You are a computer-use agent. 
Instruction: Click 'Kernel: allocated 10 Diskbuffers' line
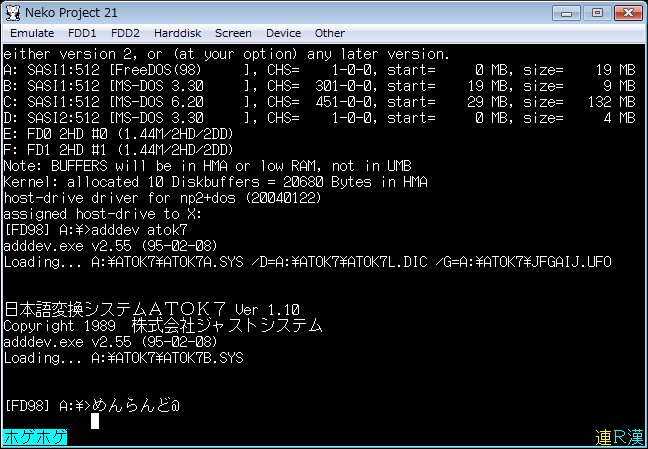point(215,182)
